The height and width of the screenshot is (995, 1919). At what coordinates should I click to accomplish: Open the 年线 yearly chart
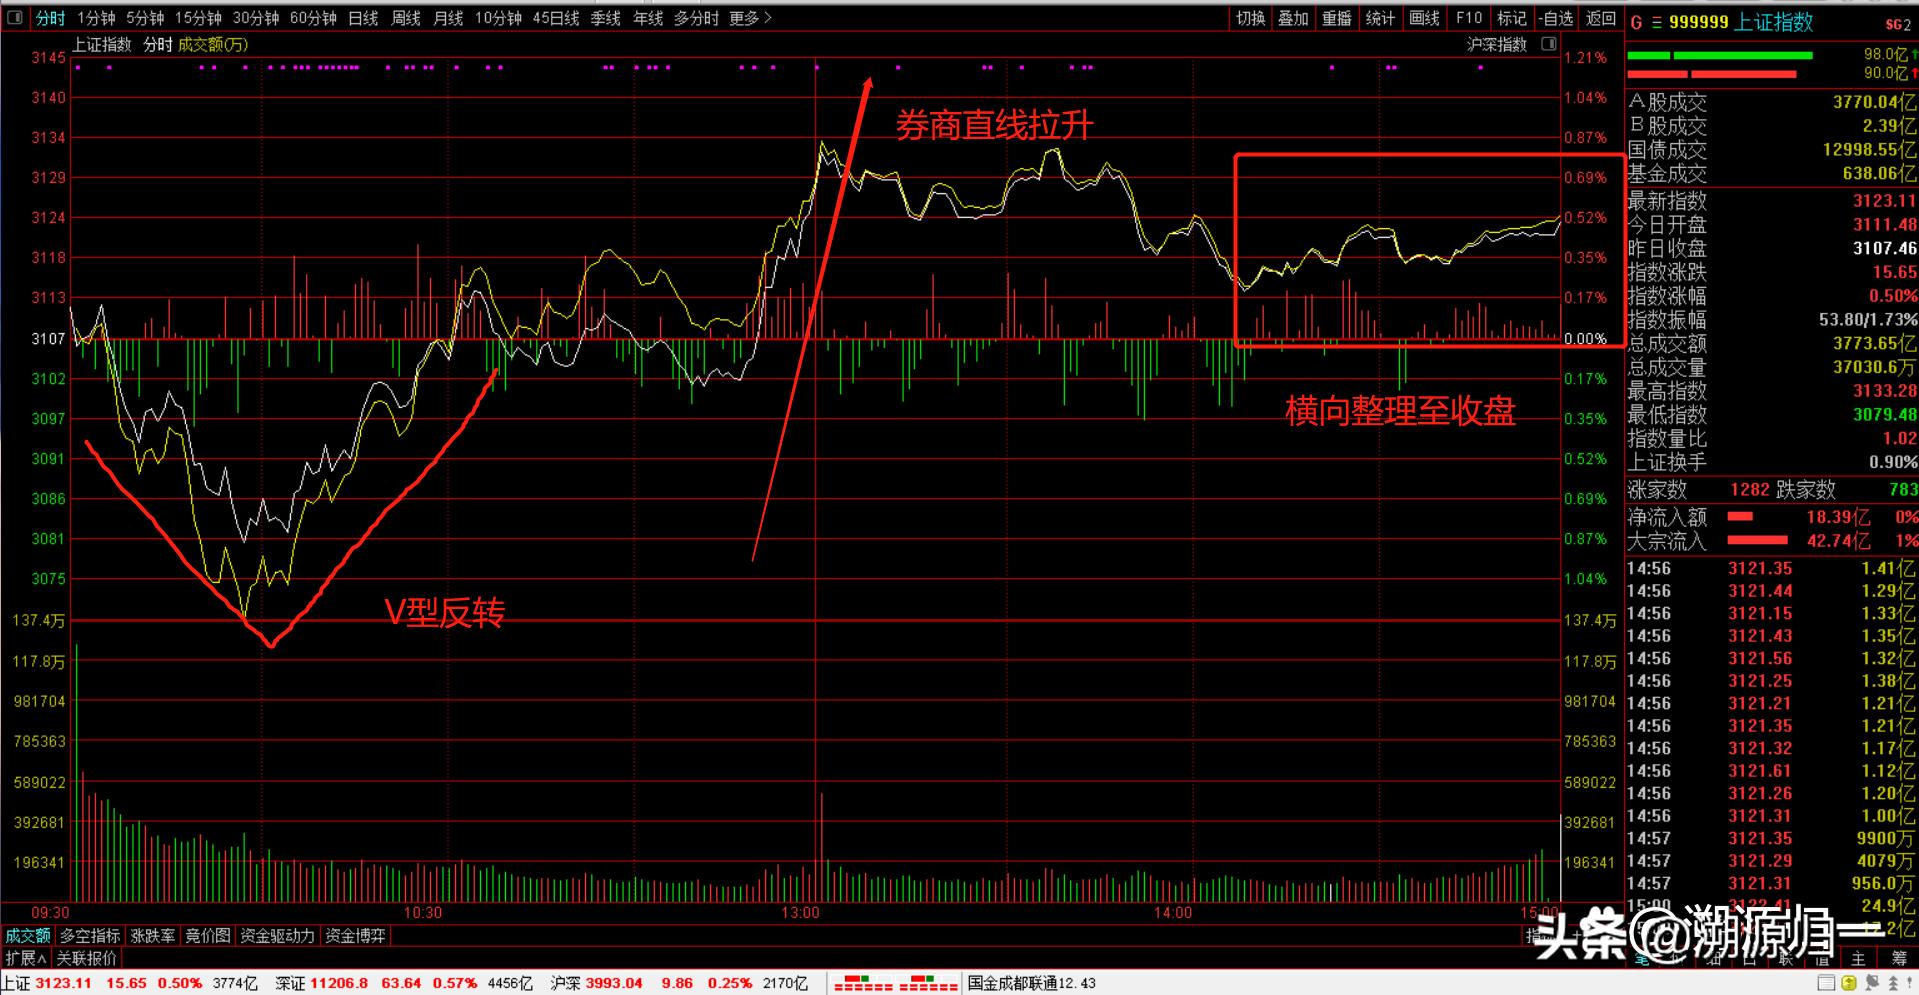(648, 18)
